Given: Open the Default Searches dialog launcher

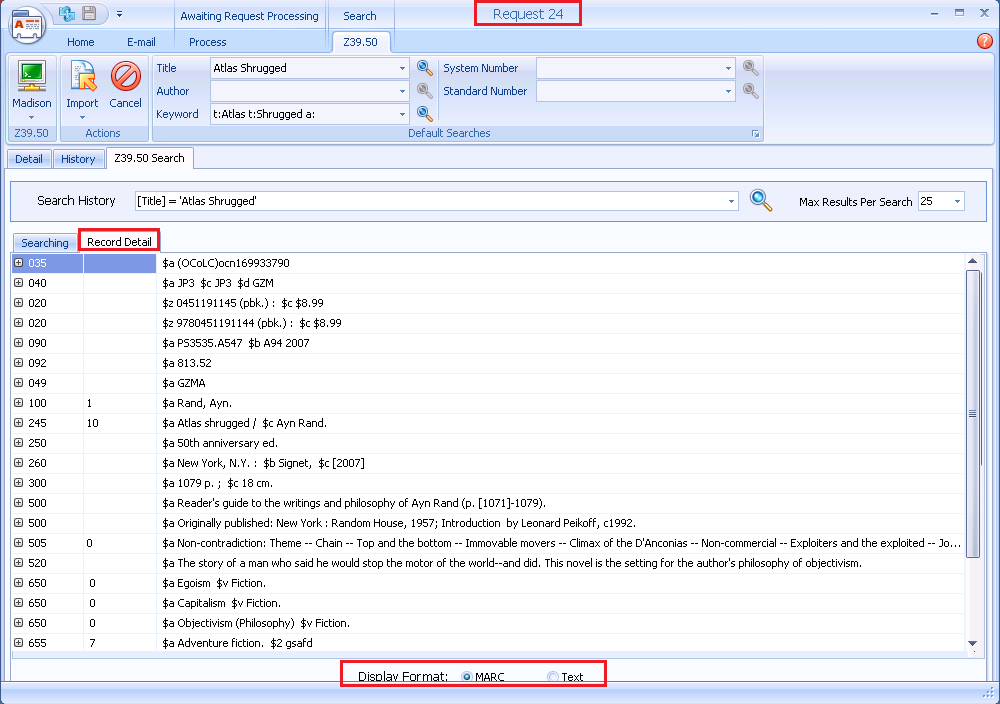Looking at the screenshot, I should pos(756,133).
